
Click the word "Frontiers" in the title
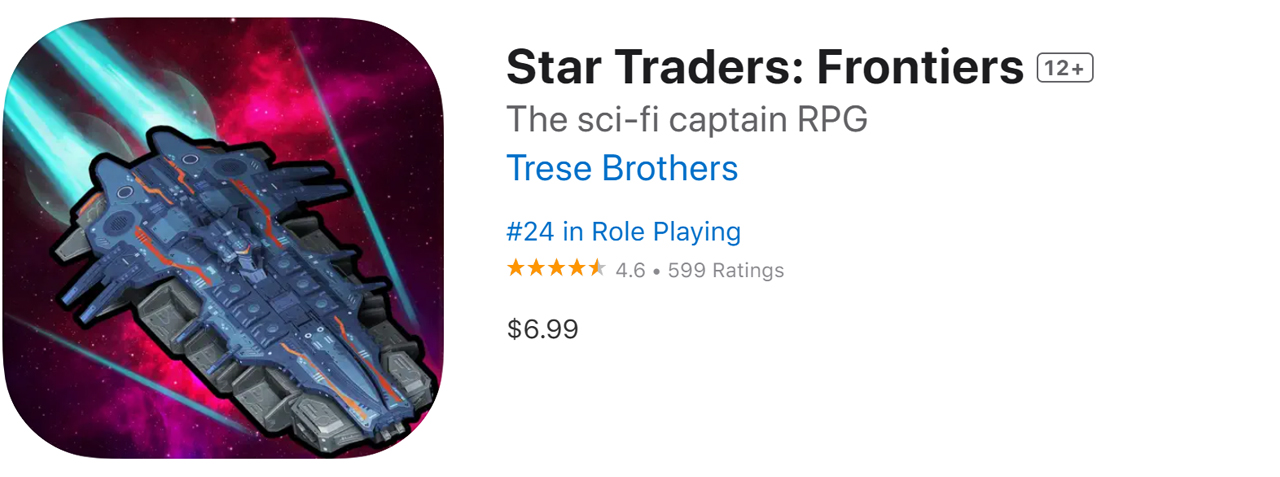[920, 68]
